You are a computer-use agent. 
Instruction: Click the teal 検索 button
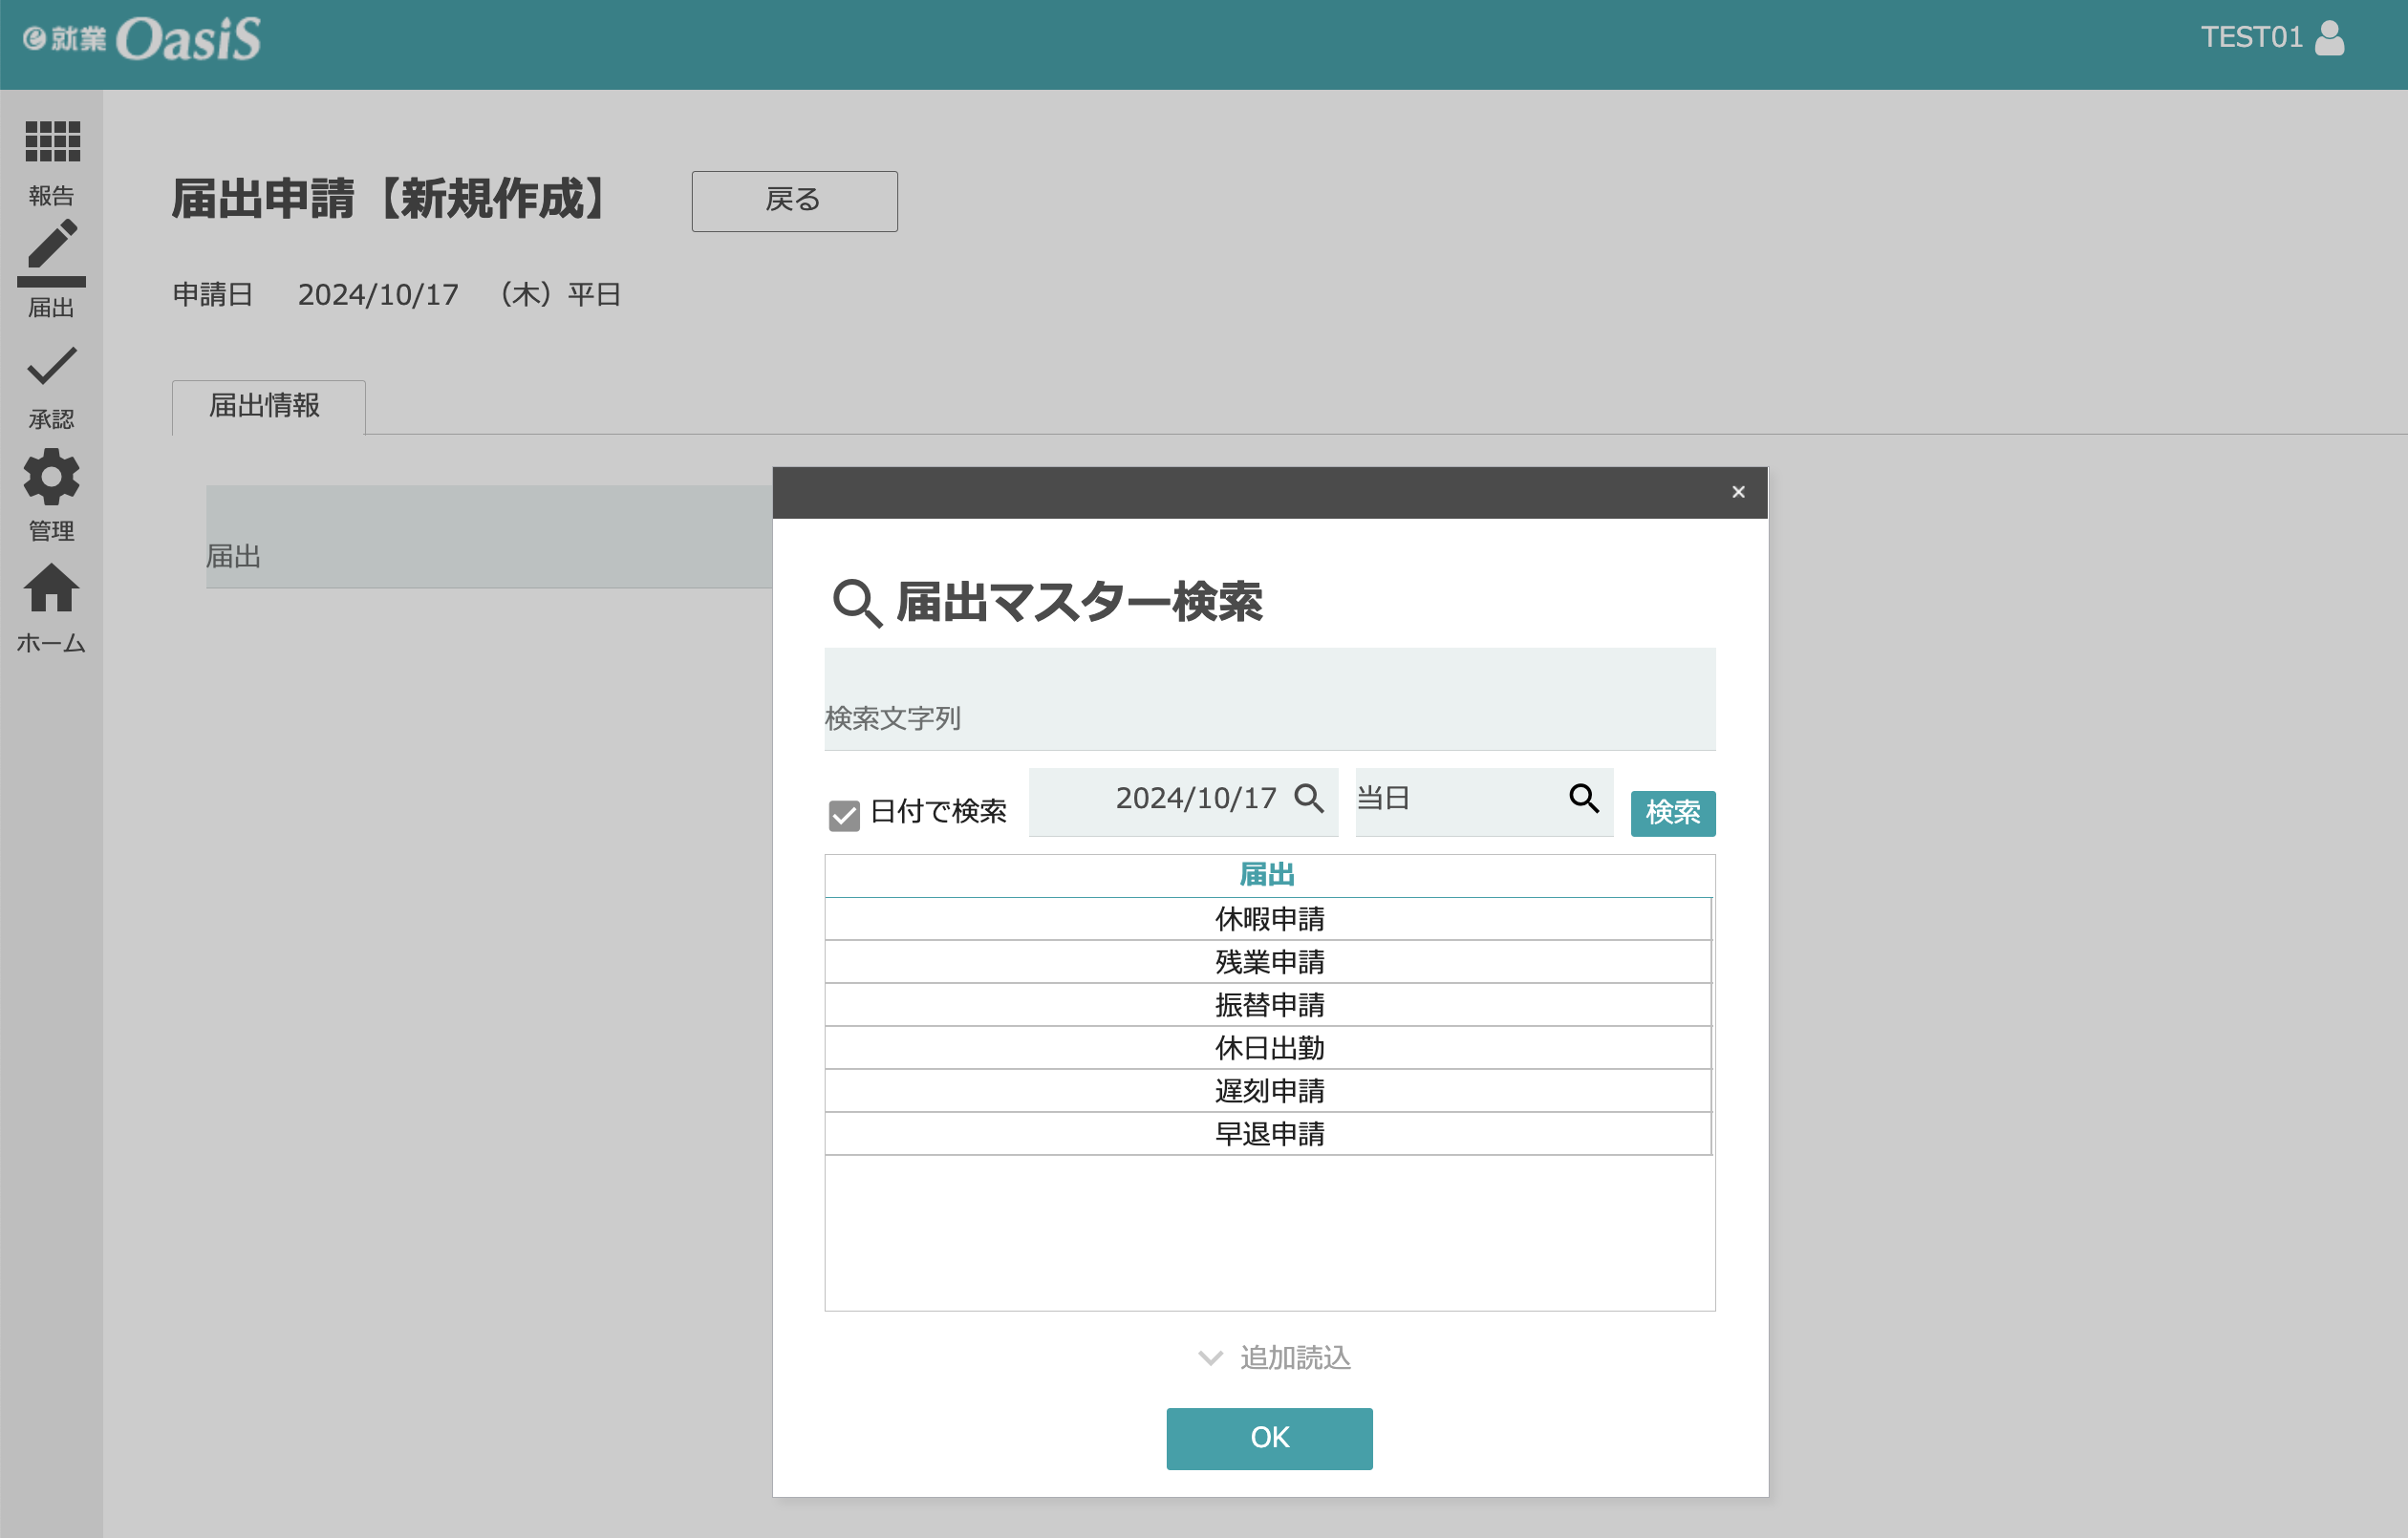coord(1672,812)
